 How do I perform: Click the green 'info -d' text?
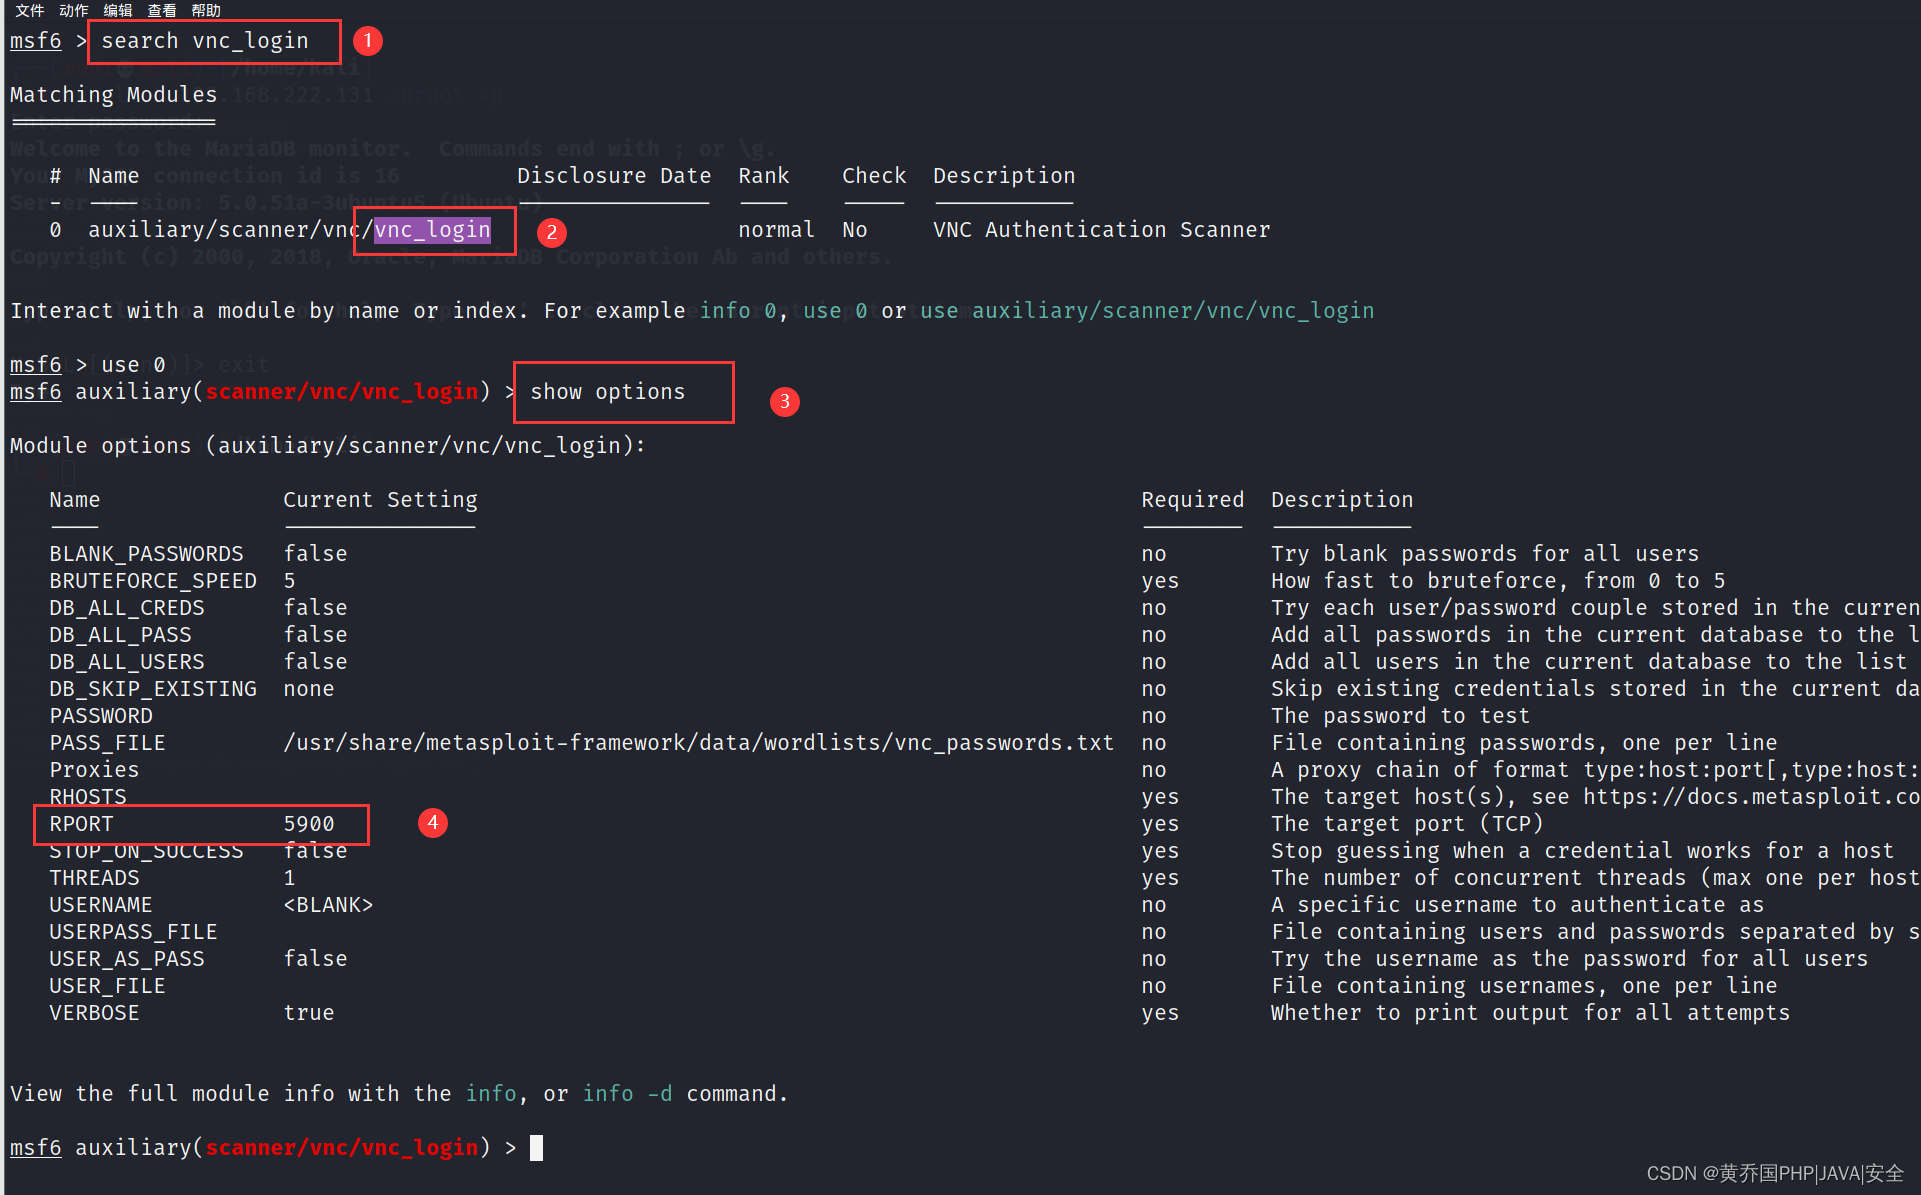coord(628,1094)
